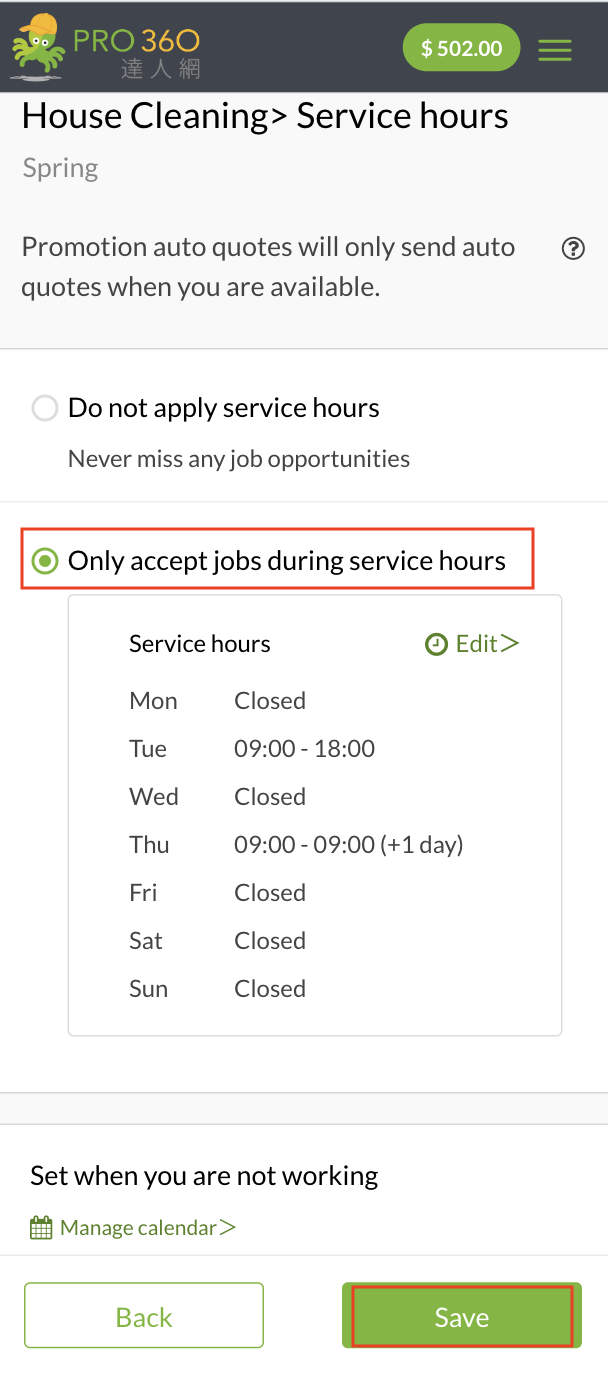Open the Edit service hours link
The height and width of the screenshot is (1374, 608).
coord(476,644)
